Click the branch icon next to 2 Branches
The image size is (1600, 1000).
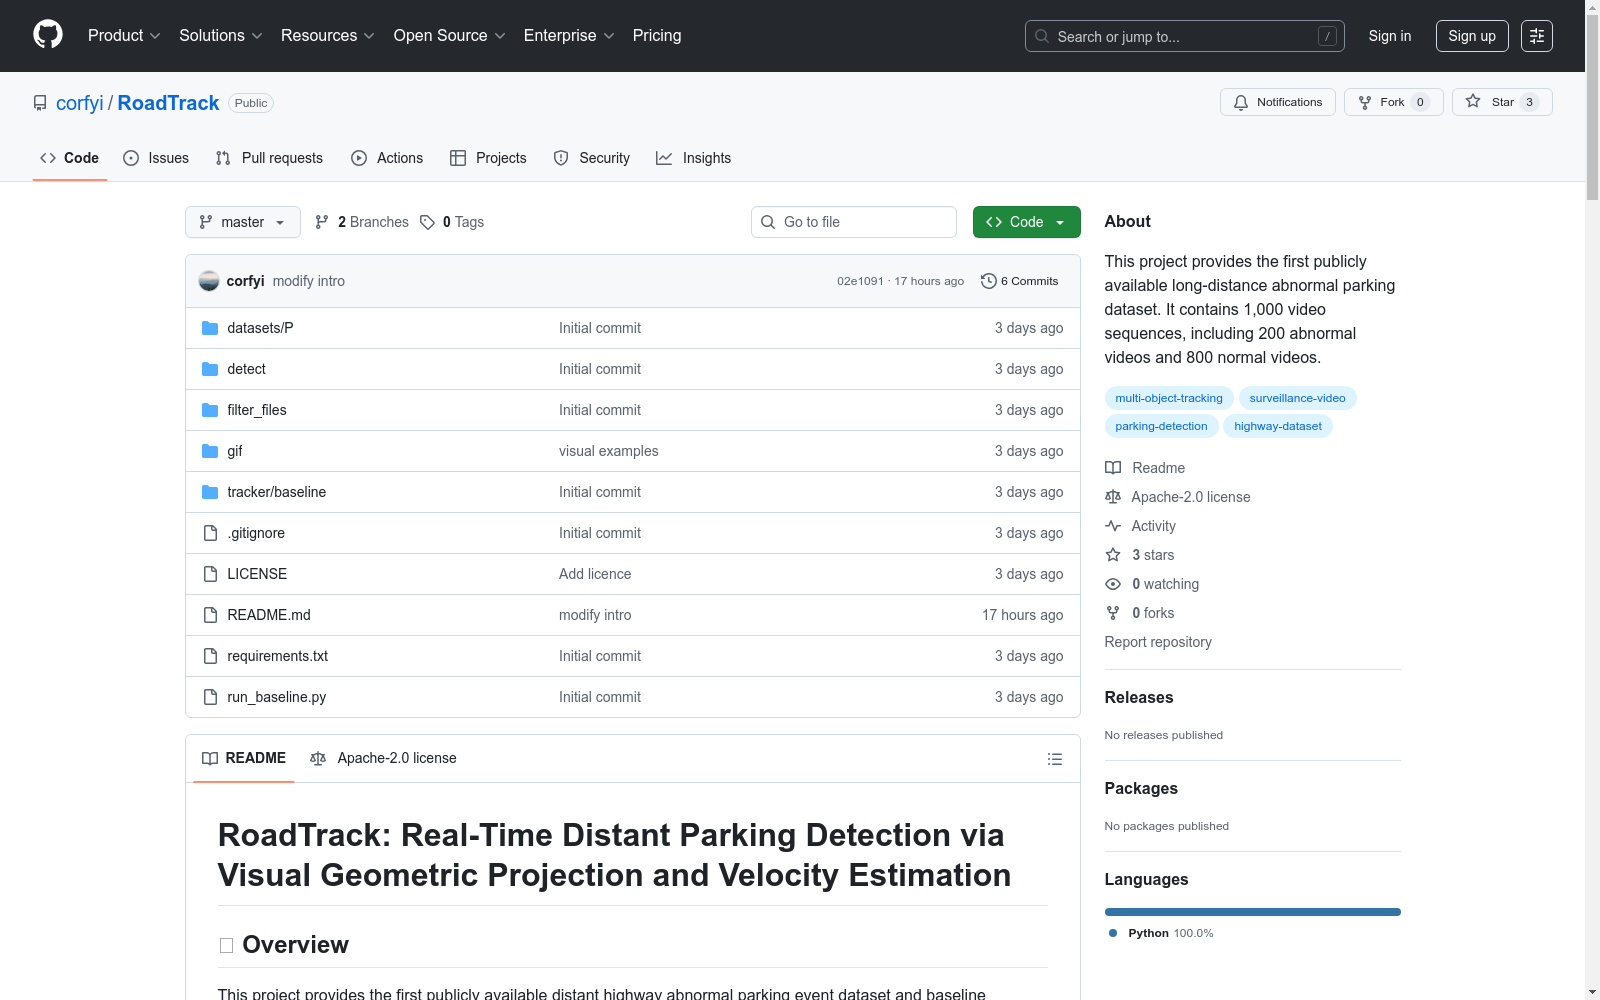[322, 222]
